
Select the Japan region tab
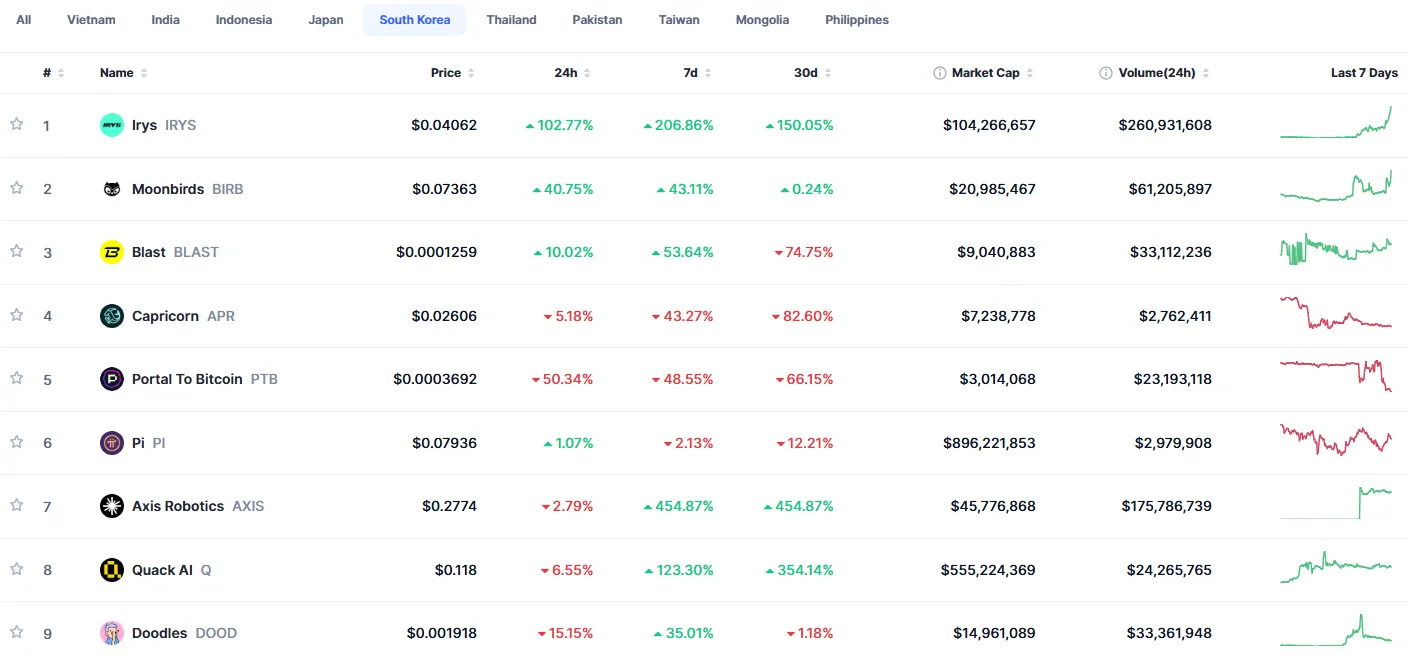coord(326,20)
